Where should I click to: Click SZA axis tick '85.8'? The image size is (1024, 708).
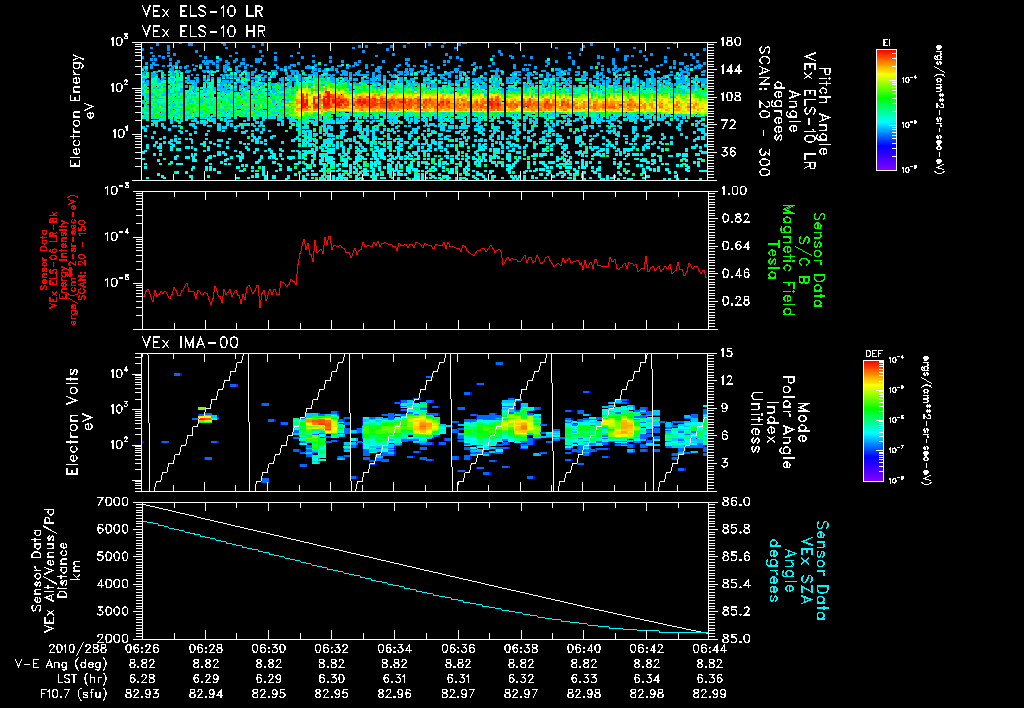[736, 529]
